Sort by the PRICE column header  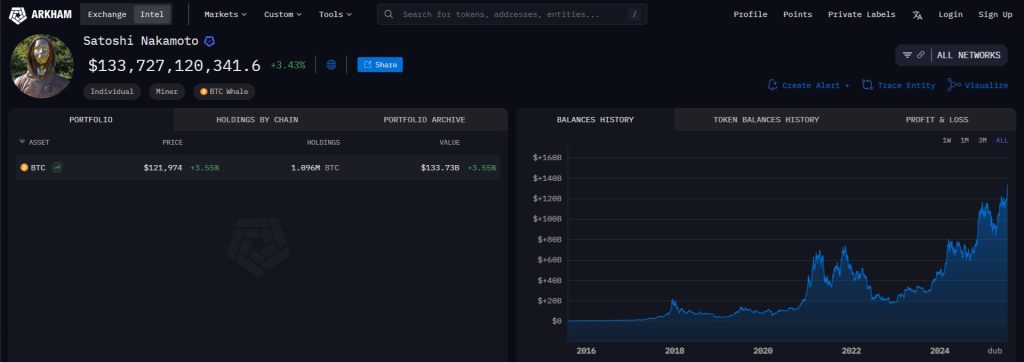(x=172, y=142)
